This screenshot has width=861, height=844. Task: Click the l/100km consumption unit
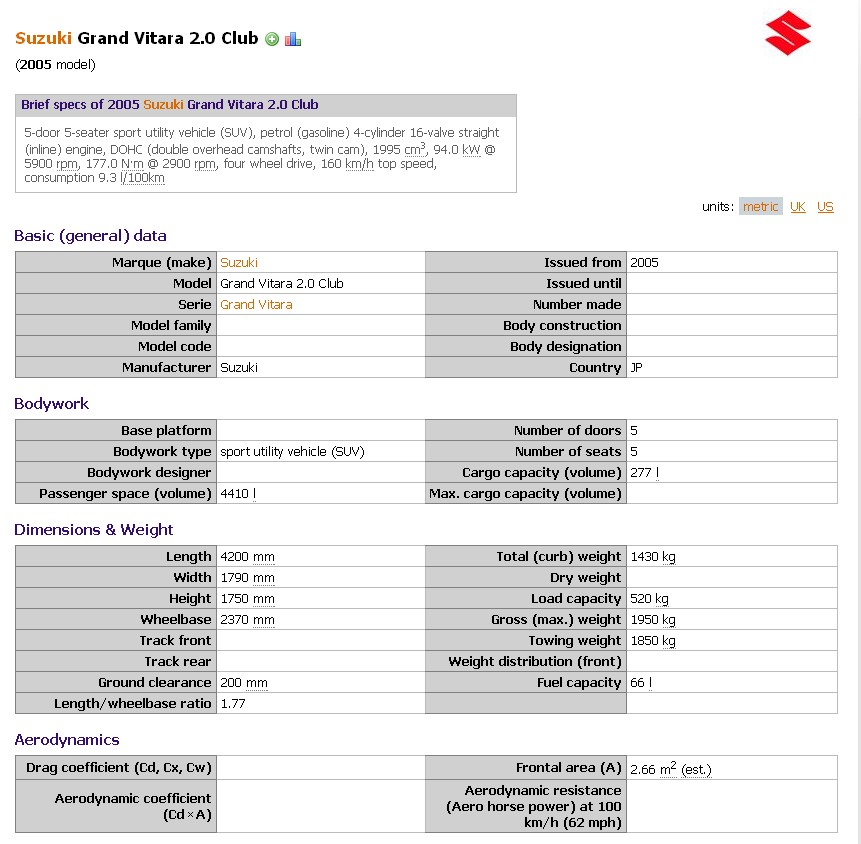pyautogui.click(x=142, y=178)
